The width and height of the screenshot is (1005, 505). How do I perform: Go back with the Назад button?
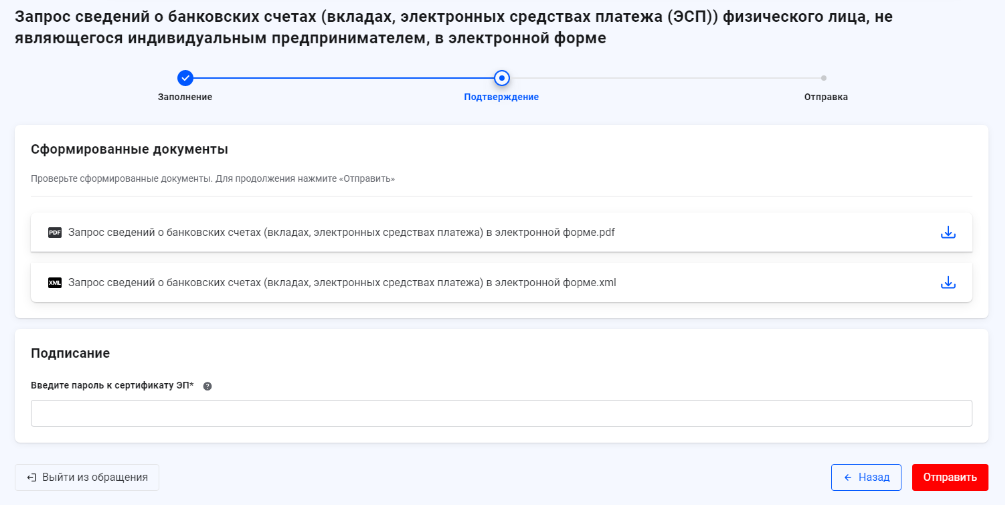point(866,477)
